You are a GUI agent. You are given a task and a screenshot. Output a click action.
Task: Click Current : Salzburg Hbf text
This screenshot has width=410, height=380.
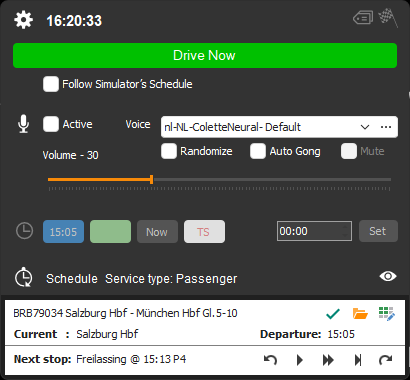point(76,334)
